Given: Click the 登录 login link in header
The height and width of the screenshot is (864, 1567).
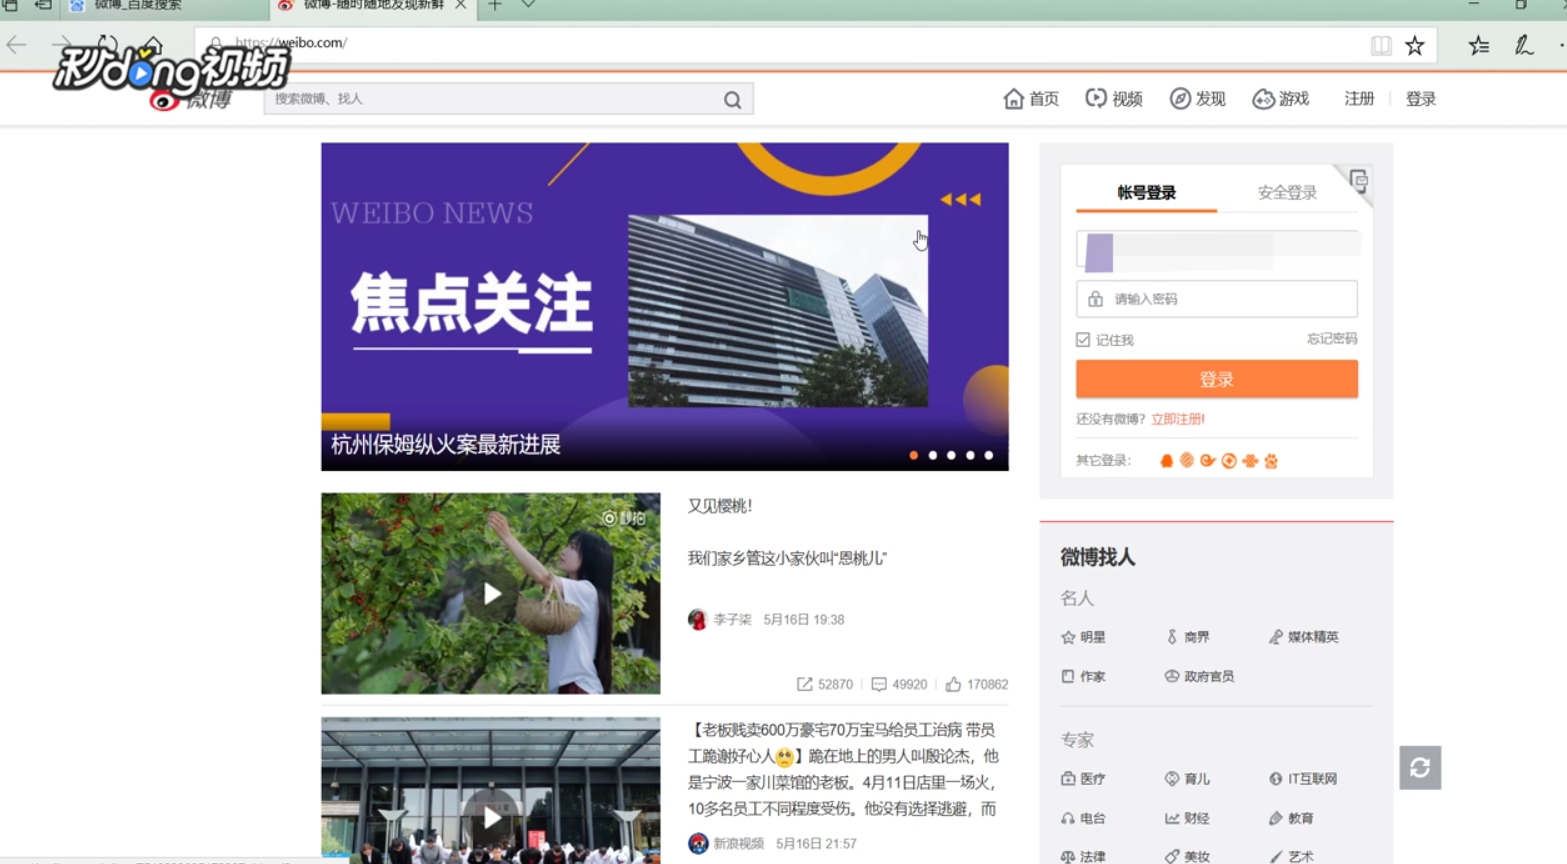Looking at the screenshot, I should click(1421, 98).
